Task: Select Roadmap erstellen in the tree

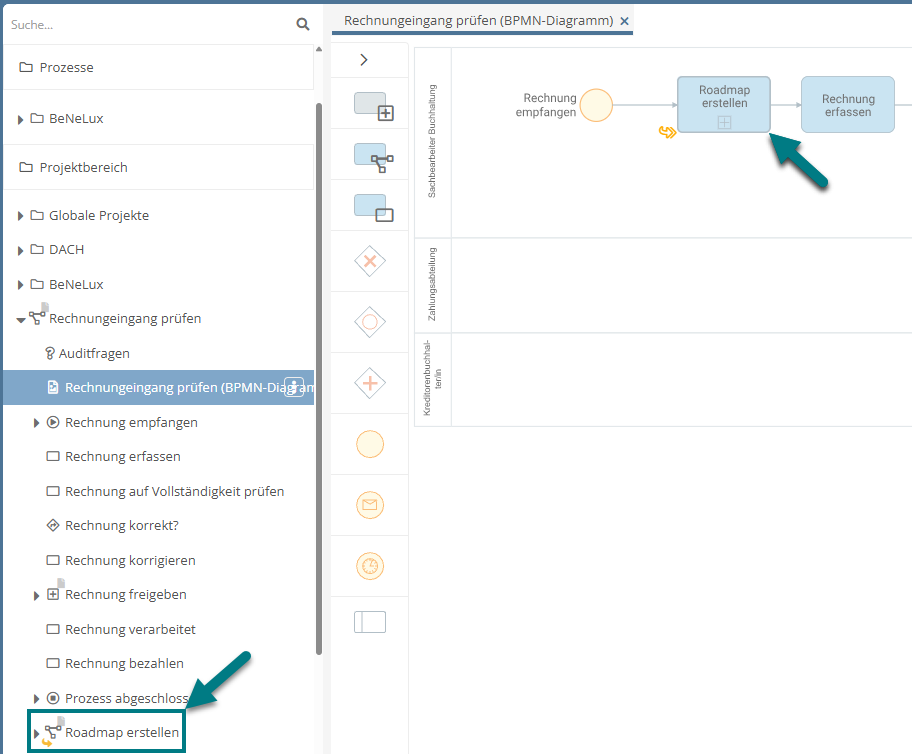Action: 122,732
